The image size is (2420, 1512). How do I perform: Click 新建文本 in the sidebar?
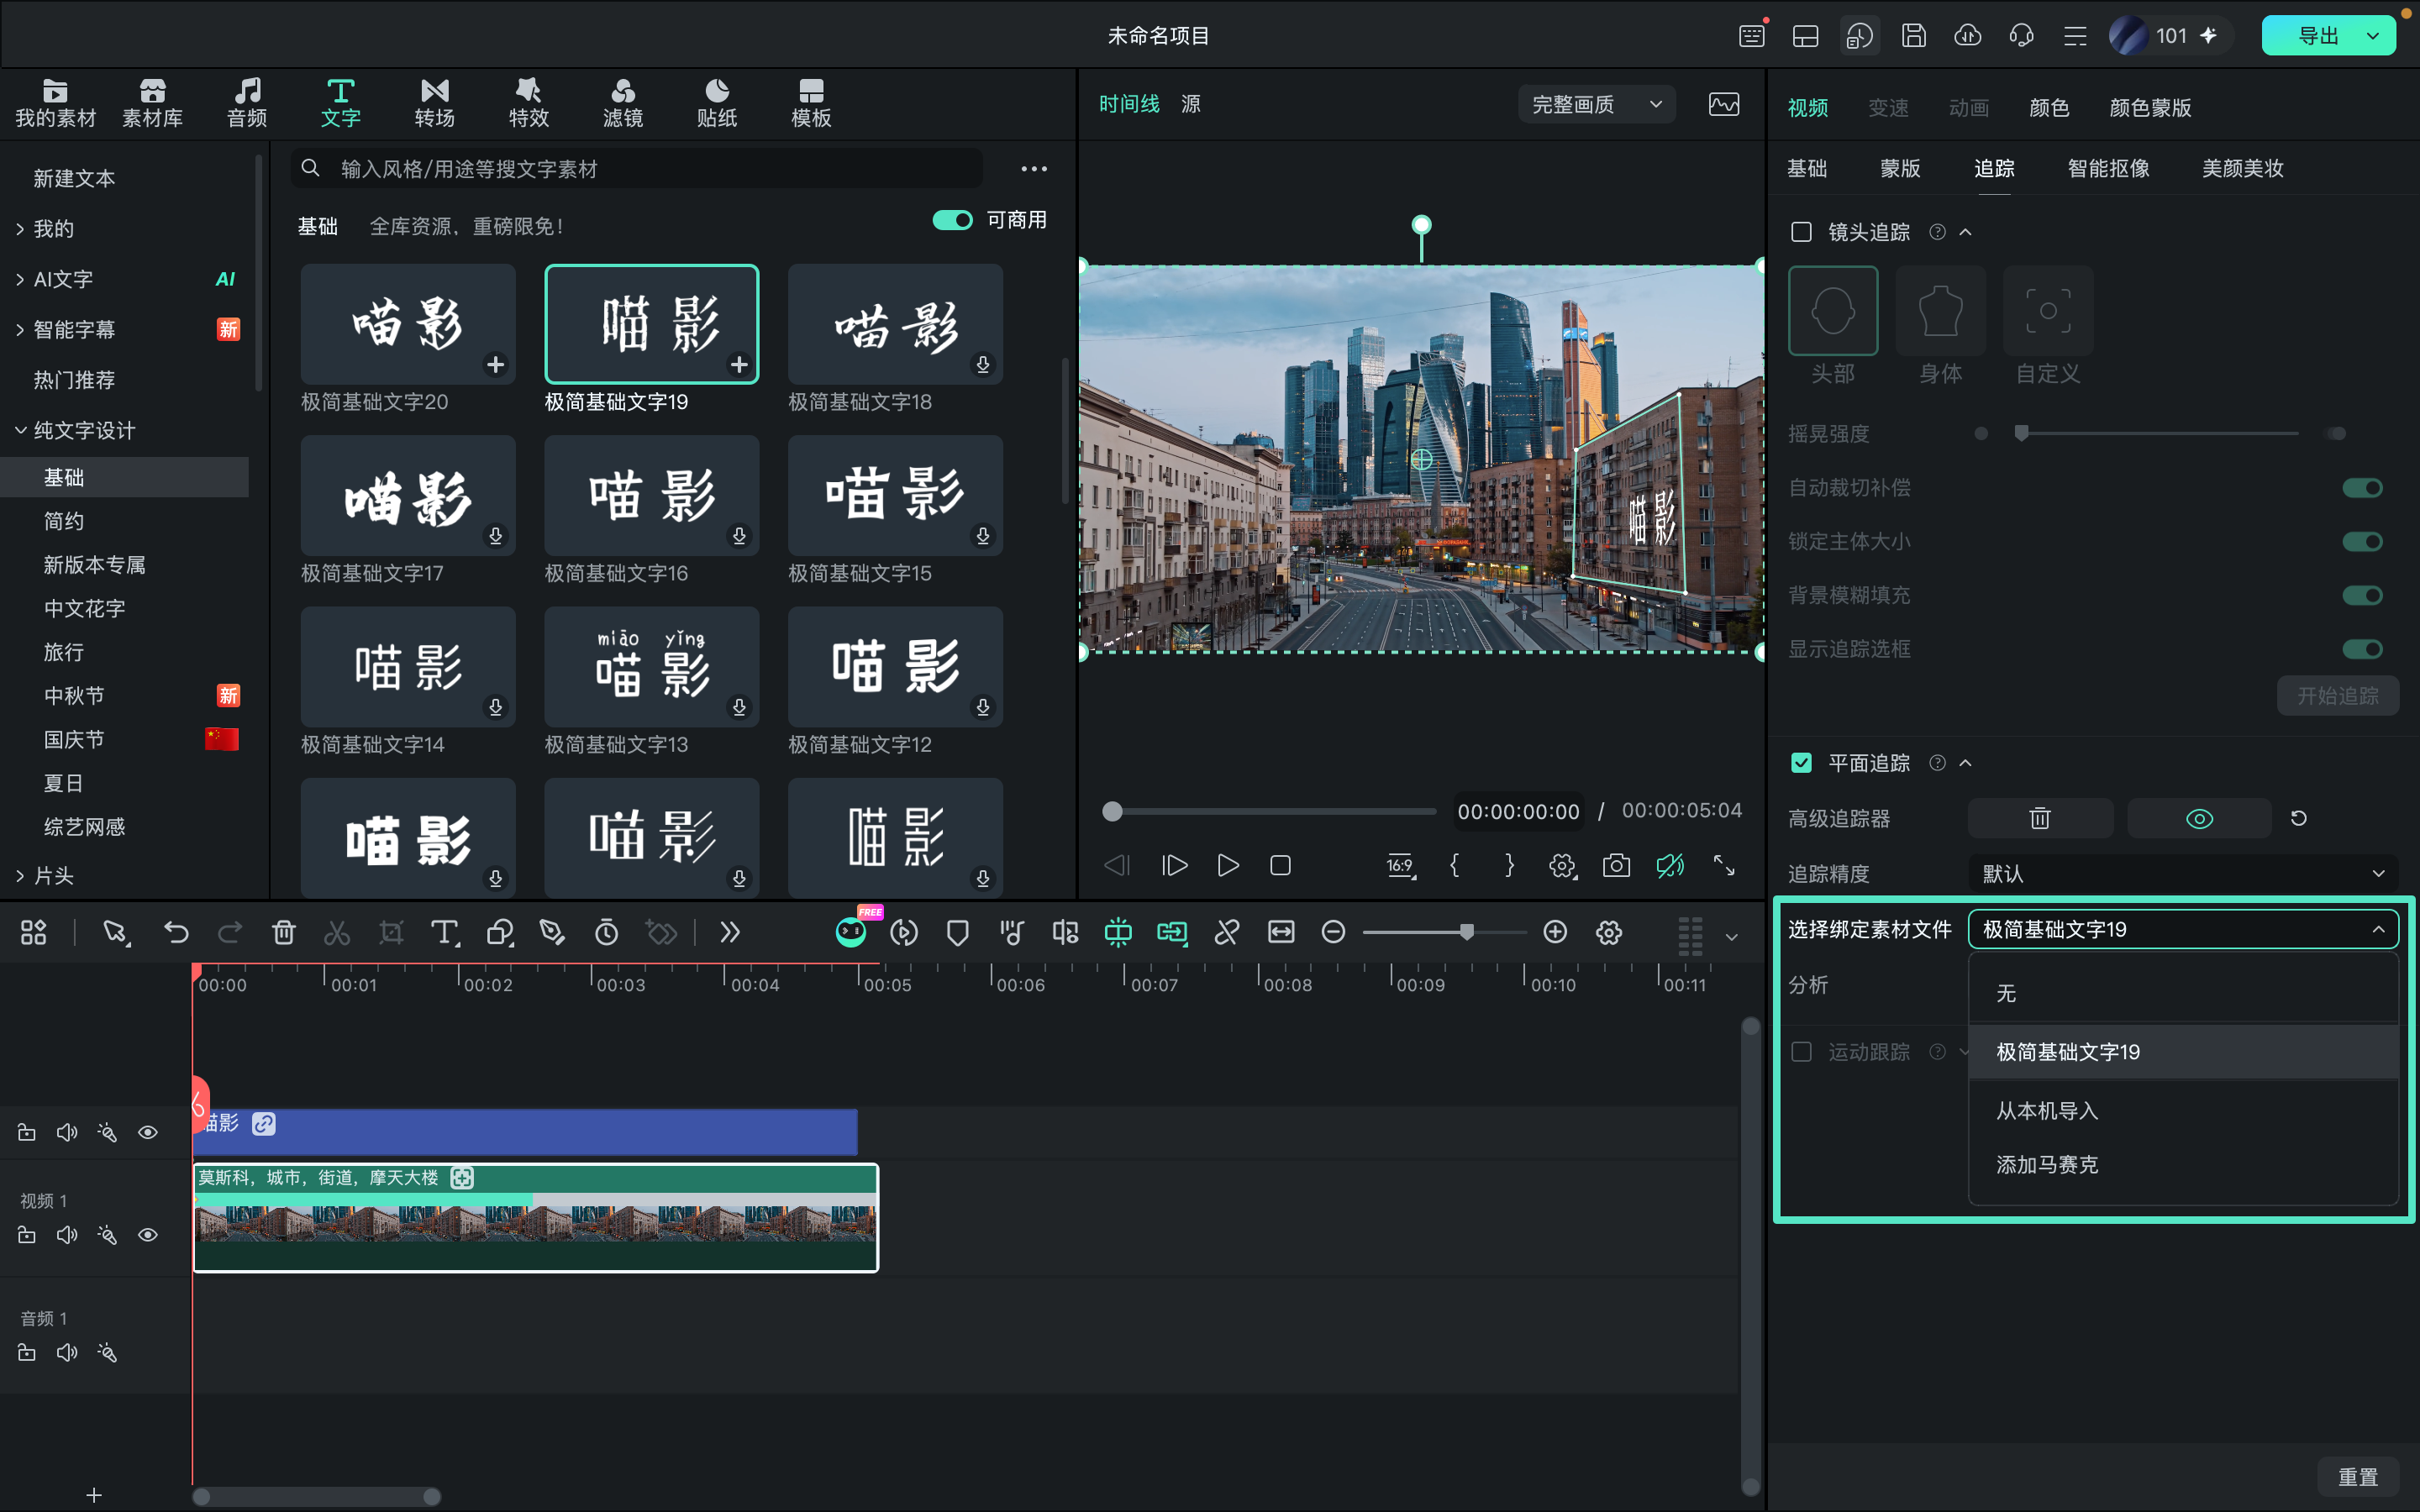tap(74, 178)
